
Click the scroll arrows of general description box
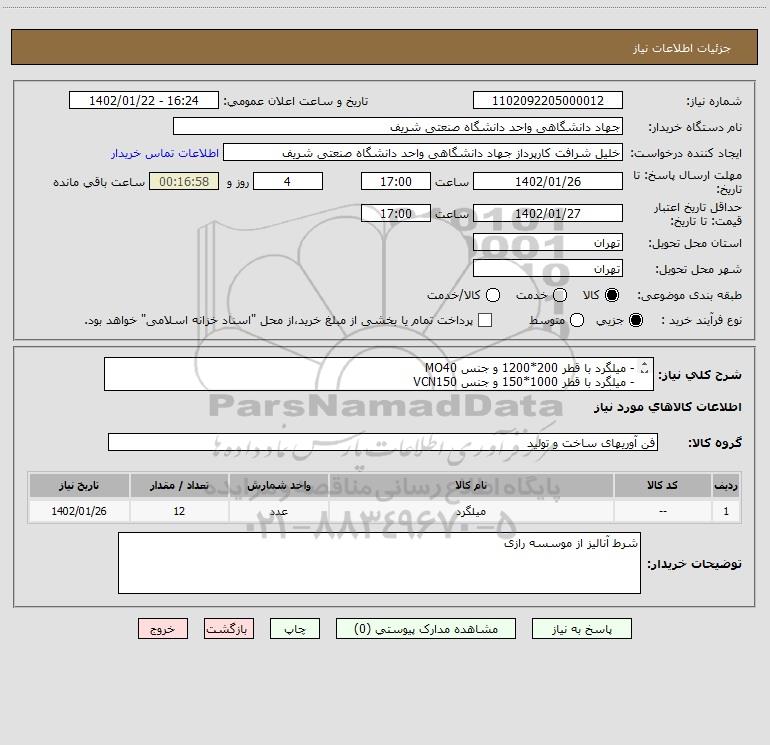645,367
